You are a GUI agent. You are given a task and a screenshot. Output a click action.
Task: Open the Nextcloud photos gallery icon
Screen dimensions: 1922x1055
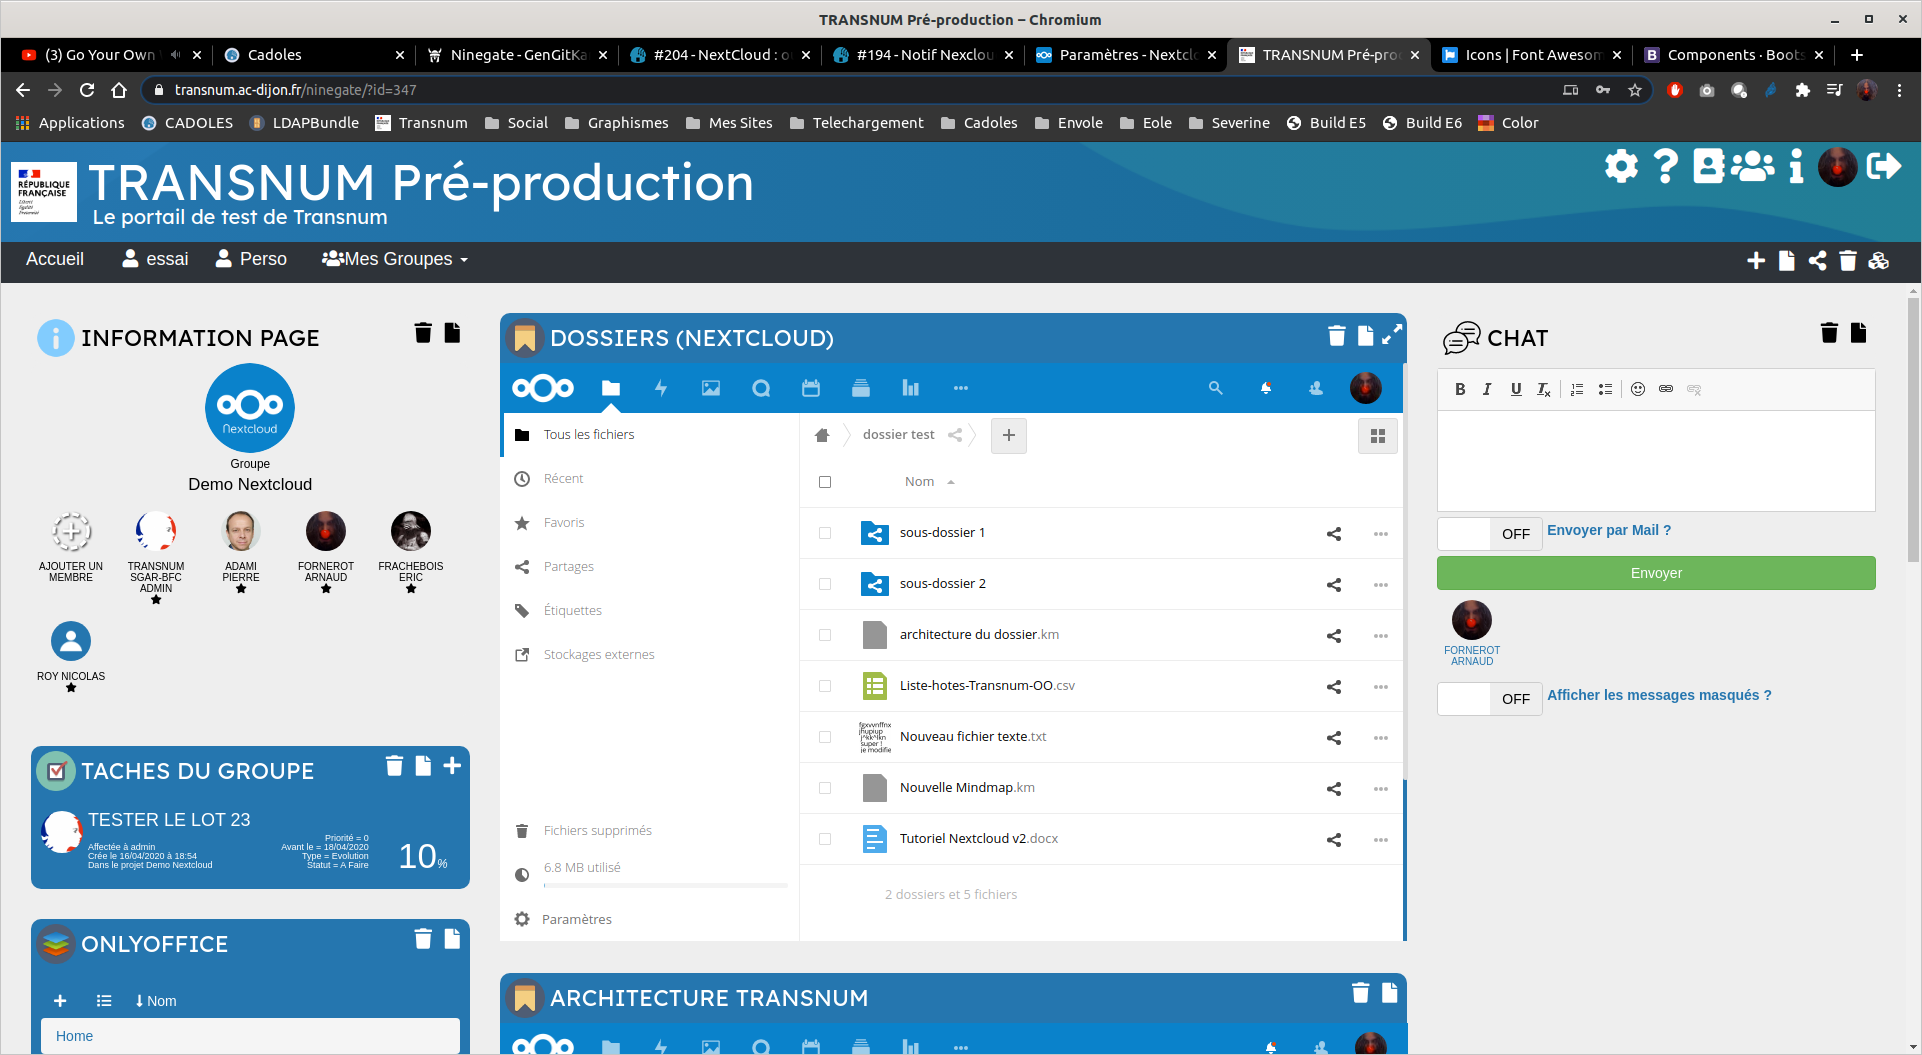(710, 388)
